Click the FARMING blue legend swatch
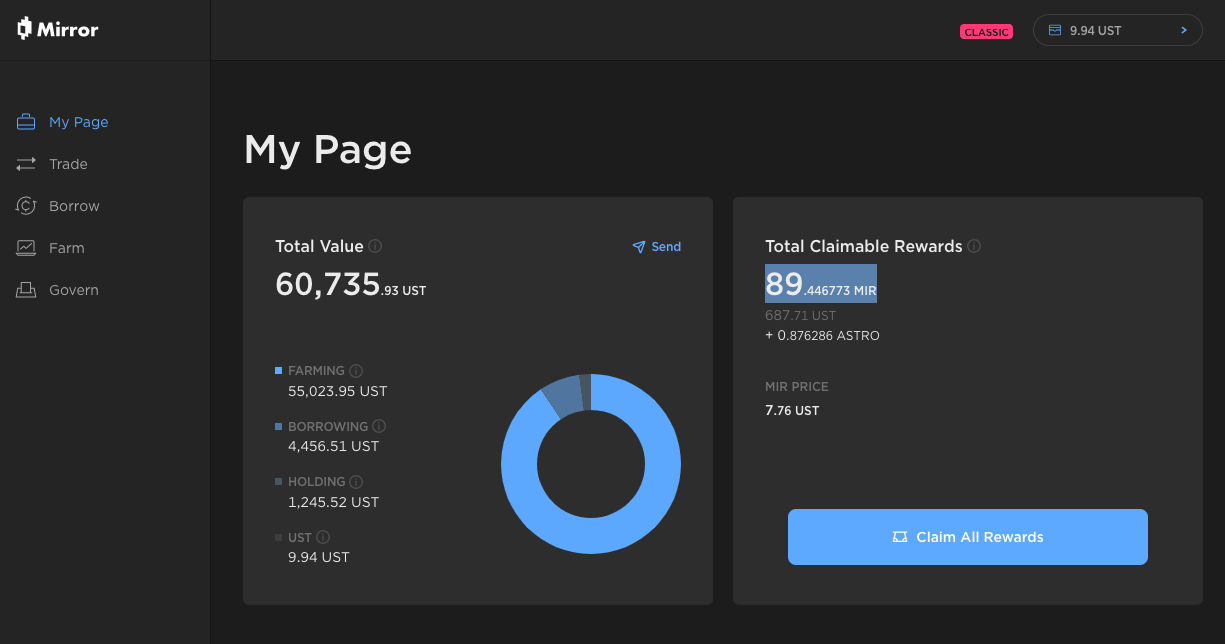This screenshot has width=1225, height=644. (279, 370)
